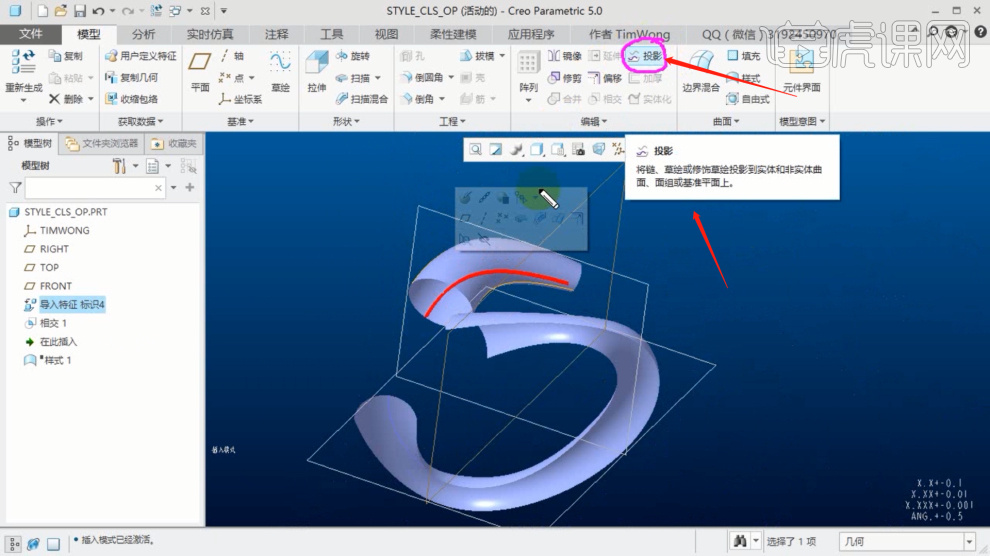Expand the Editing (编辑) group
990x556 pixels.
click(x=594, y=121)
